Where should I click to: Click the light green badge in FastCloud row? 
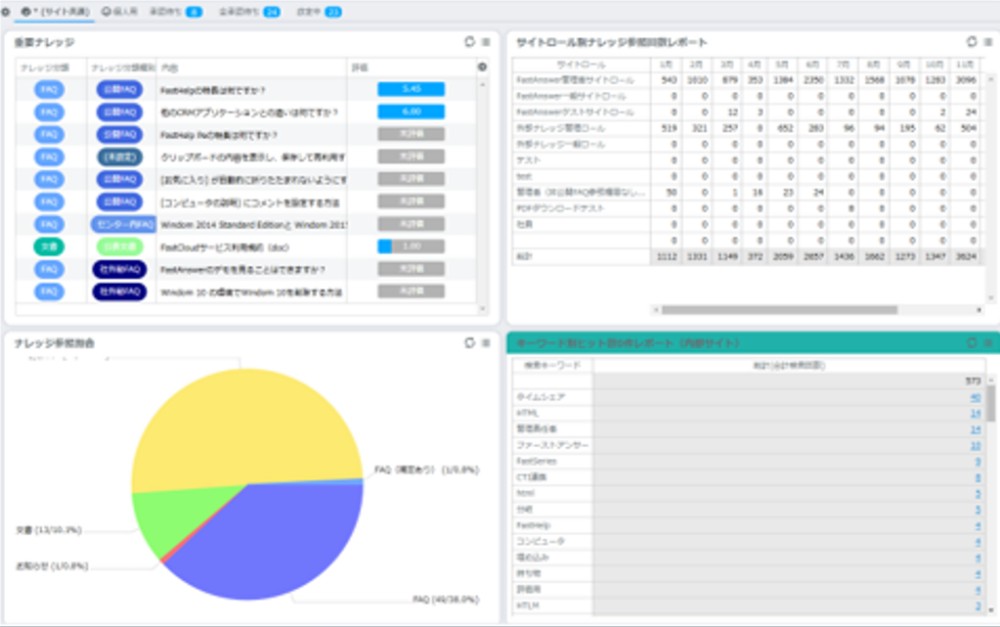pos(120,246)
